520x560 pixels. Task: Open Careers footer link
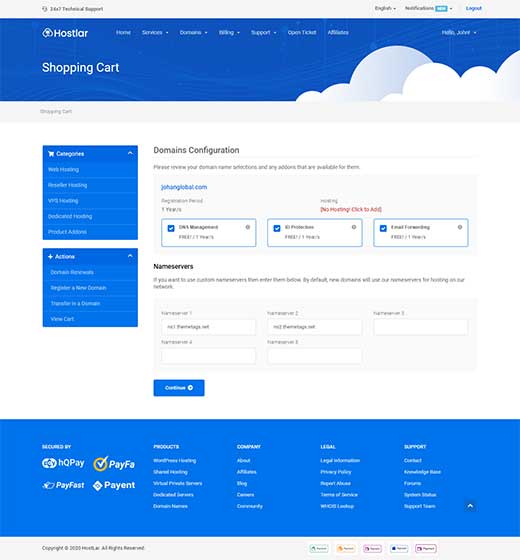pyautogui.click(x=245, y=495)
